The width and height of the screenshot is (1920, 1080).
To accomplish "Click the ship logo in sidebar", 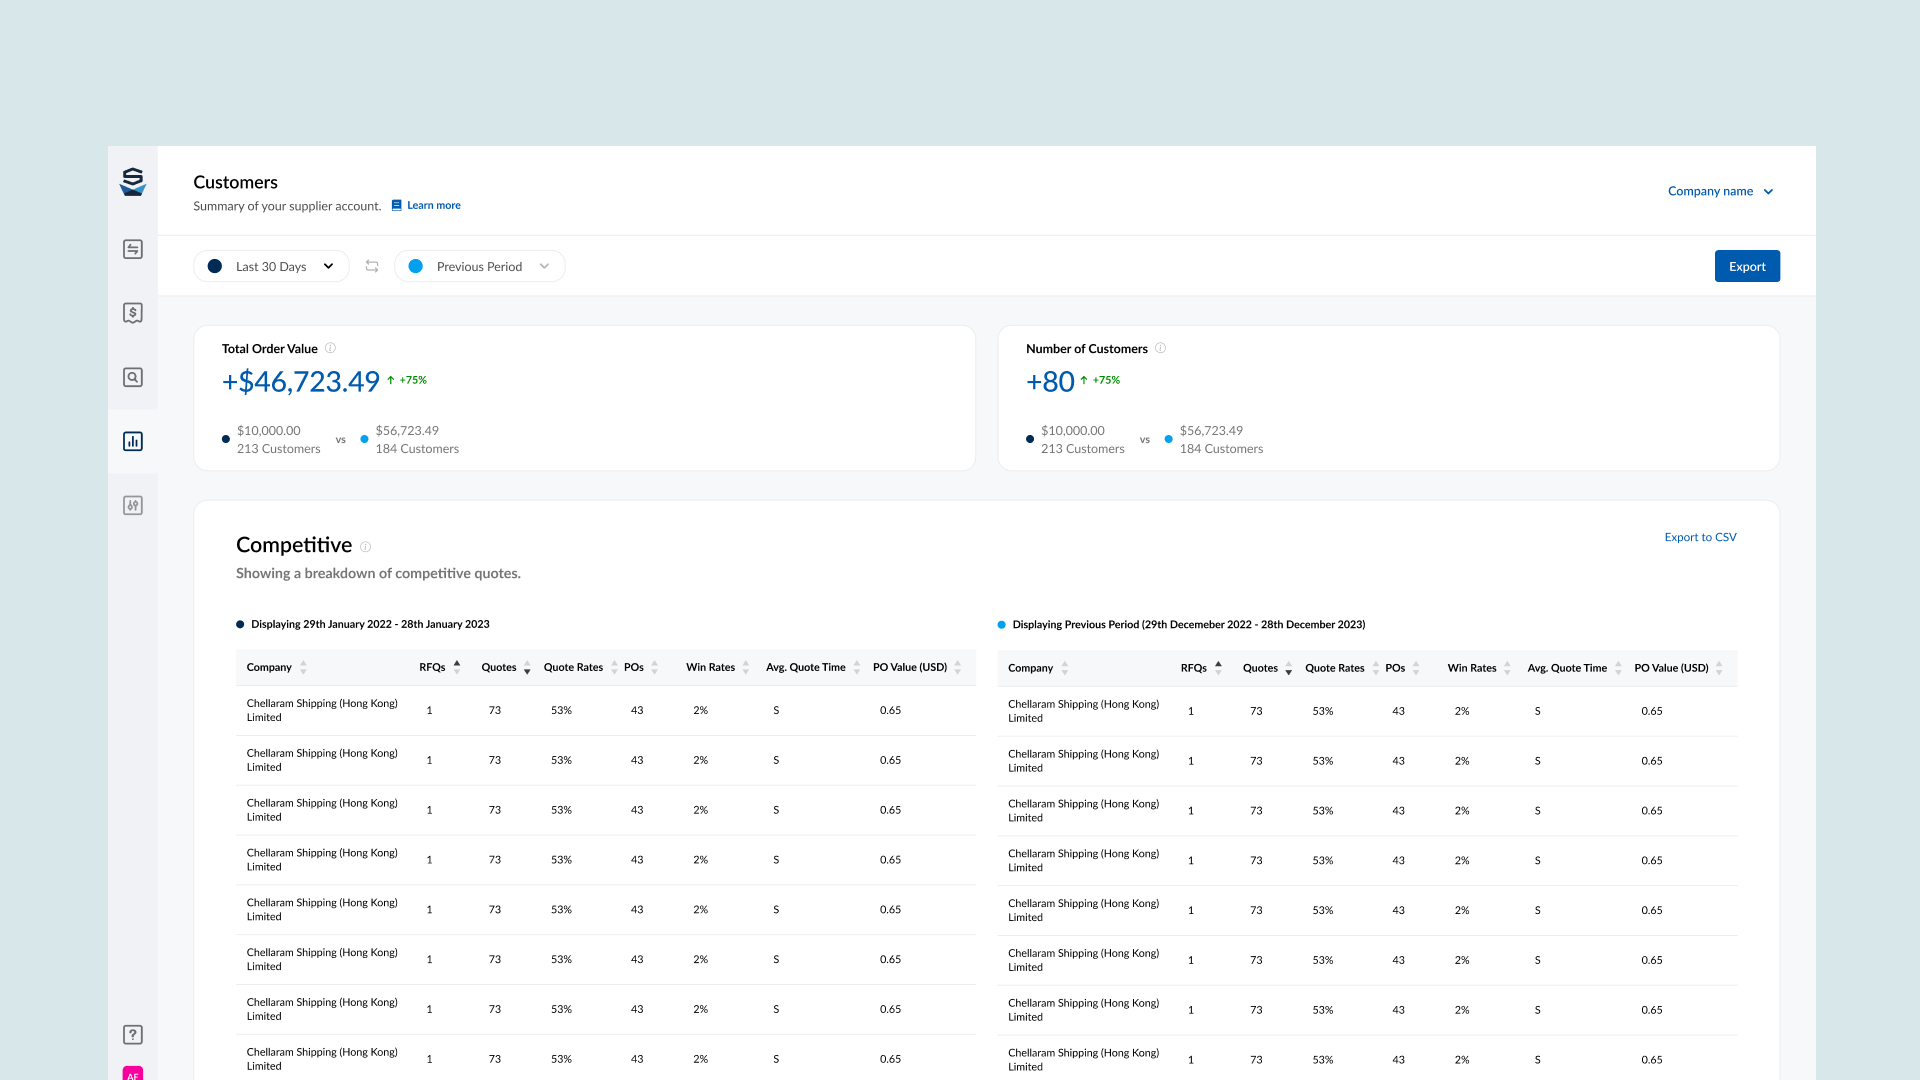I will [x=133, y=182].
